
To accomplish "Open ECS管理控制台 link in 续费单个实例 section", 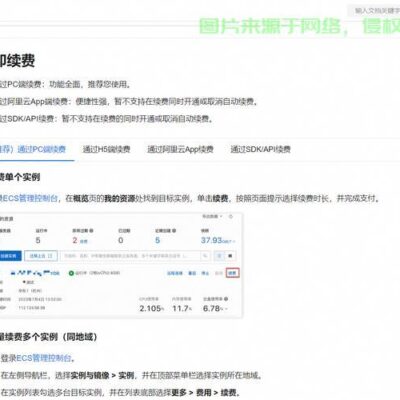I will coord(29,198).
